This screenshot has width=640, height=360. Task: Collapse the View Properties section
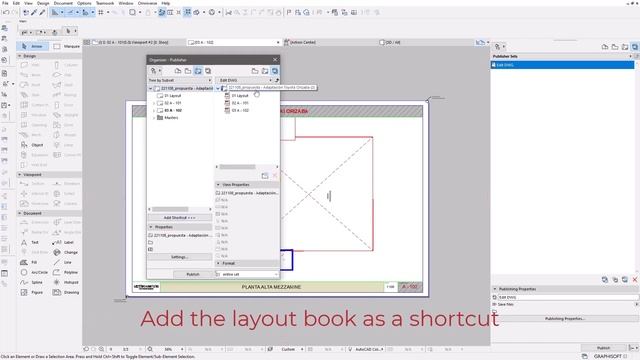[x=218, y=184]
